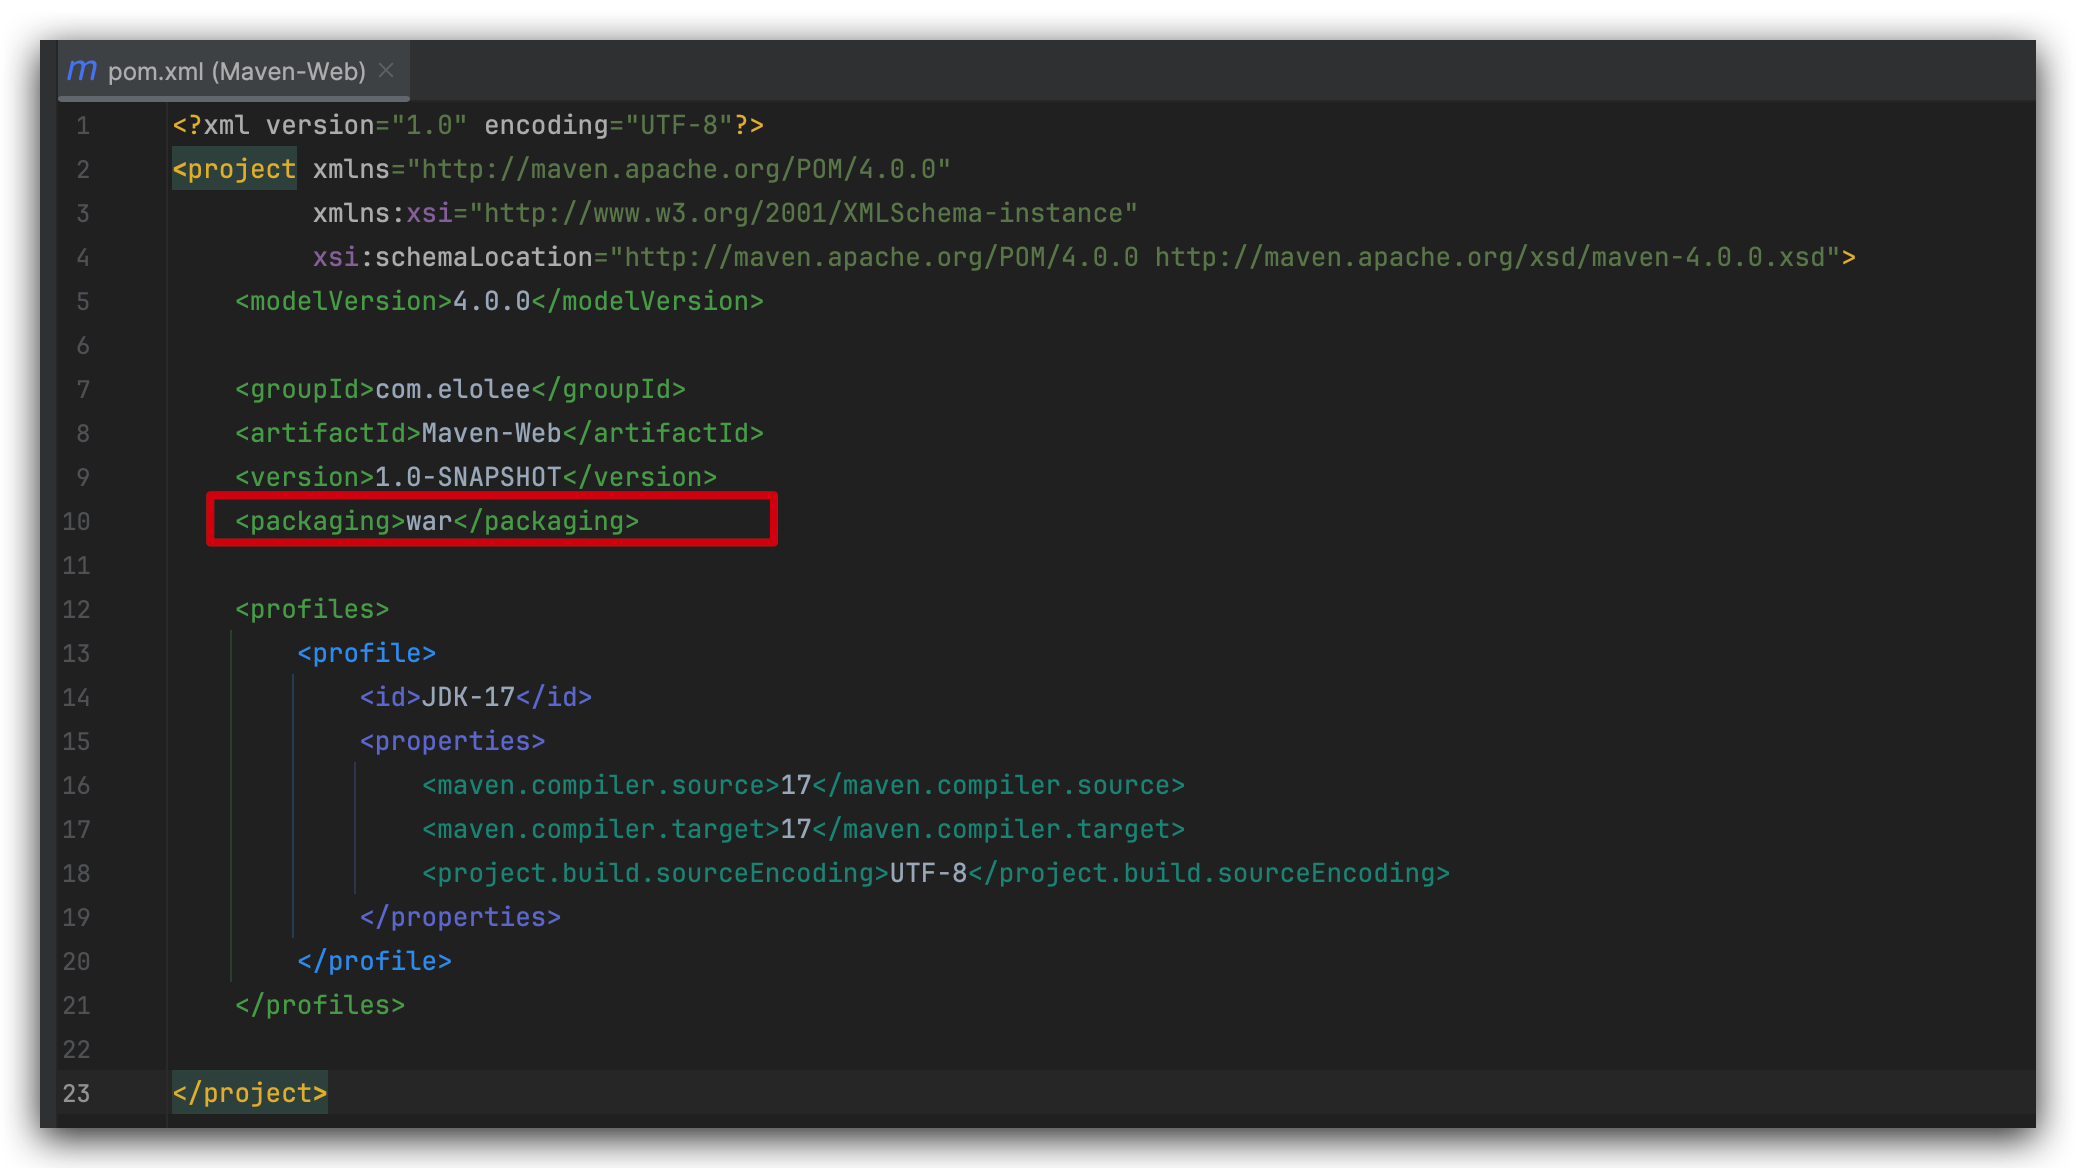Click line number 10 in gutter
The height and width of the screenshot is (1168, 2076).
pyautogui.click(x=76, y=522)
